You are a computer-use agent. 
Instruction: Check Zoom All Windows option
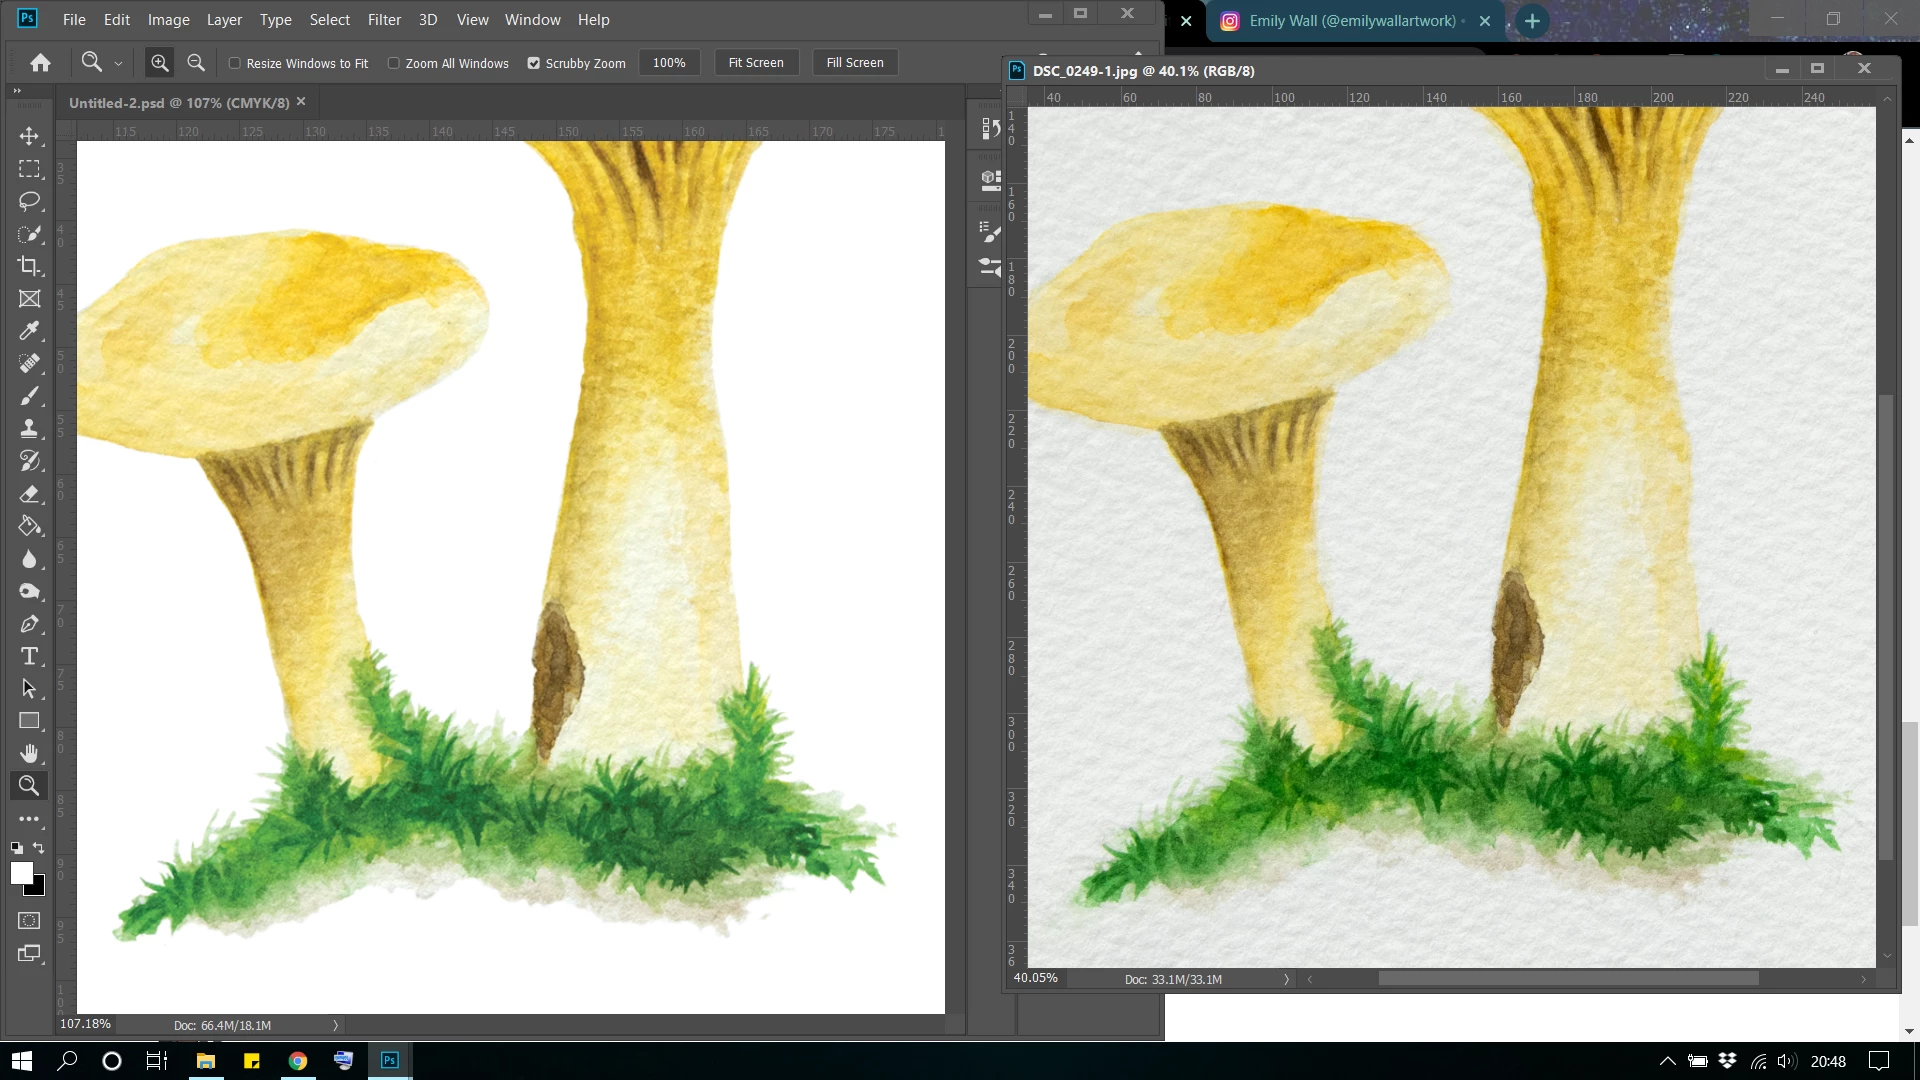pyautogui.click(x=394, y=63)
